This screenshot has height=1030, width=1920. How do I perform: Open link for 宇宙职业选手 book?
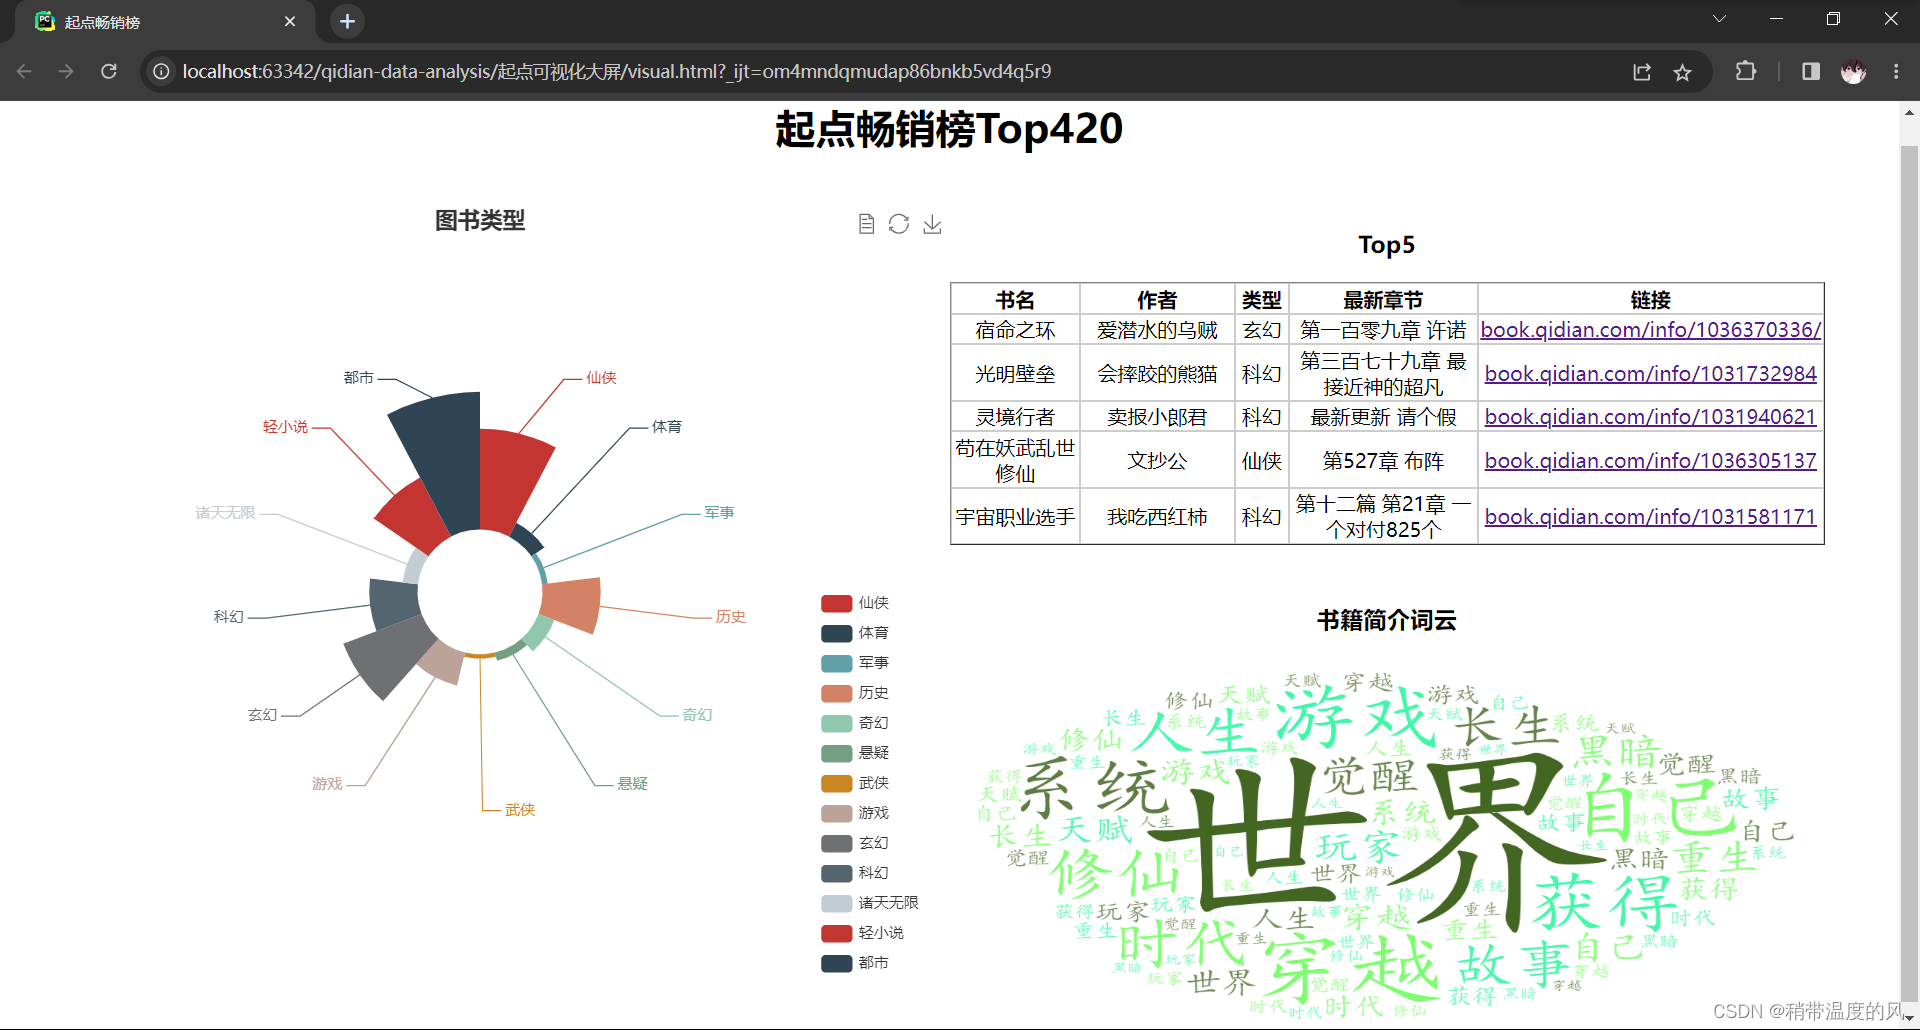[x=1651, y=517]
